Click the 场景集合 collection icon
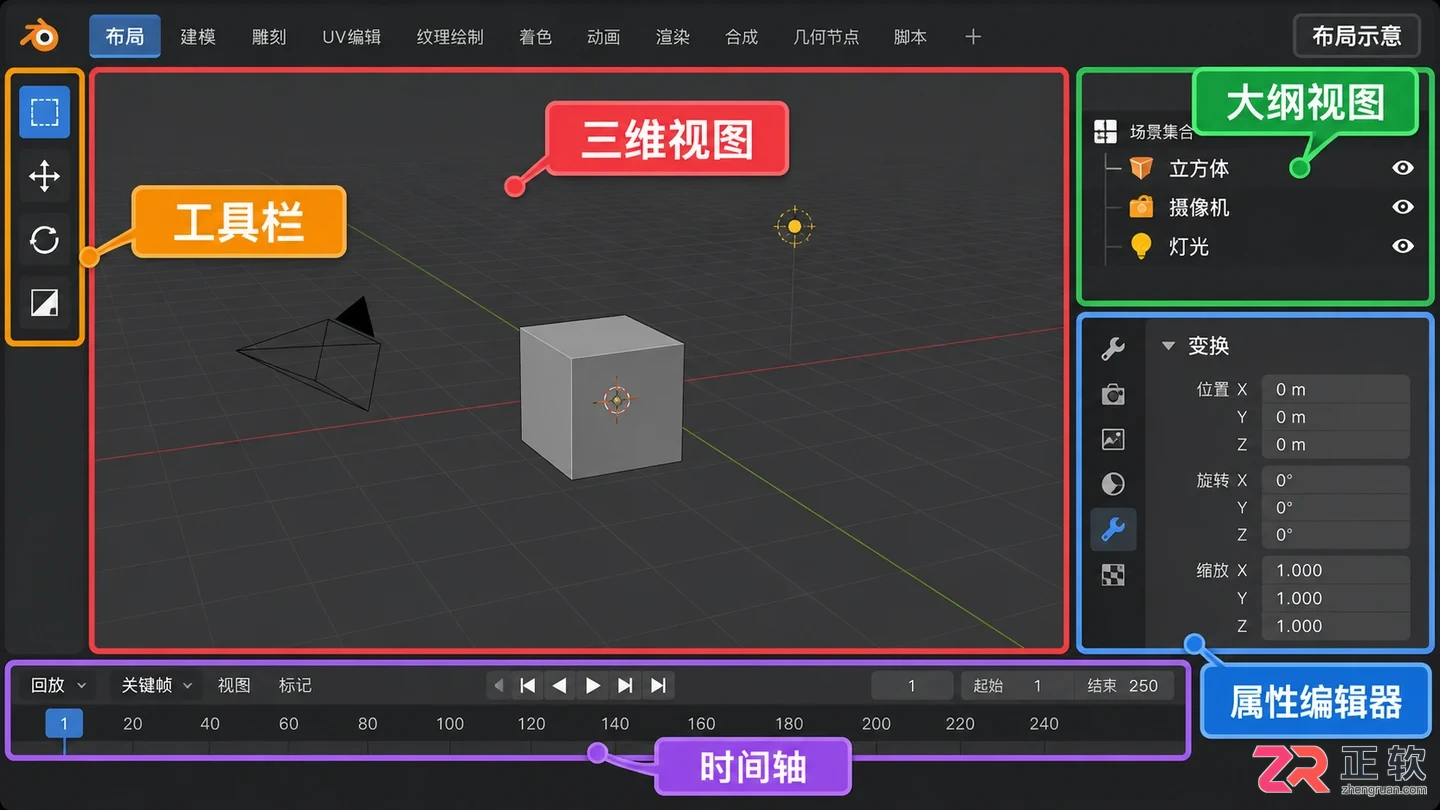The image size is (1440, 810). (1105, 131)
